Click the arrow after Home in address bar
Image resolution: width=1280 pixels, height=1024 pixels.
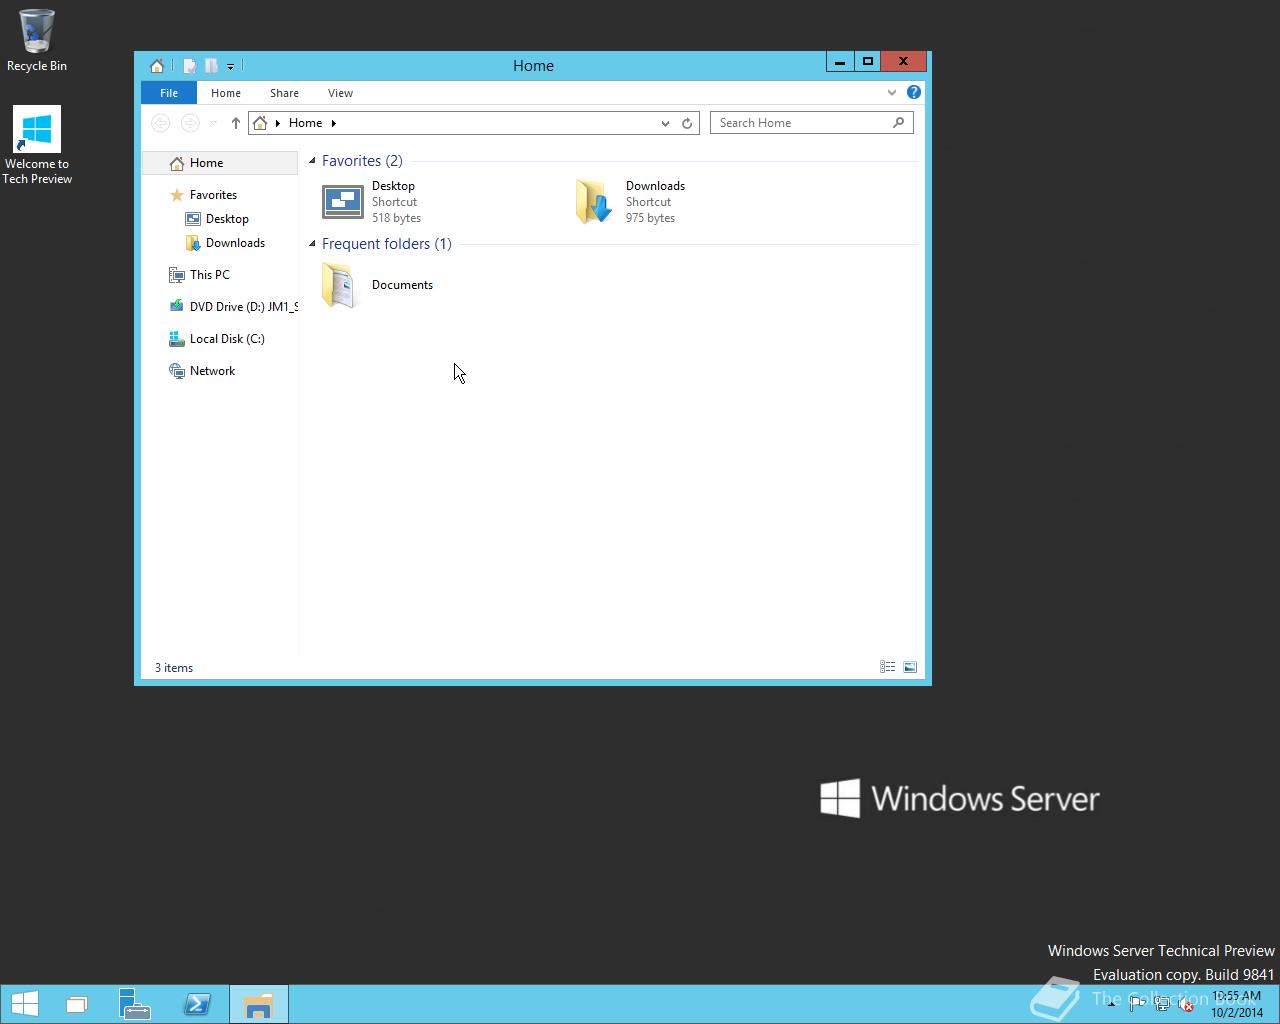[x=334, y=123]
